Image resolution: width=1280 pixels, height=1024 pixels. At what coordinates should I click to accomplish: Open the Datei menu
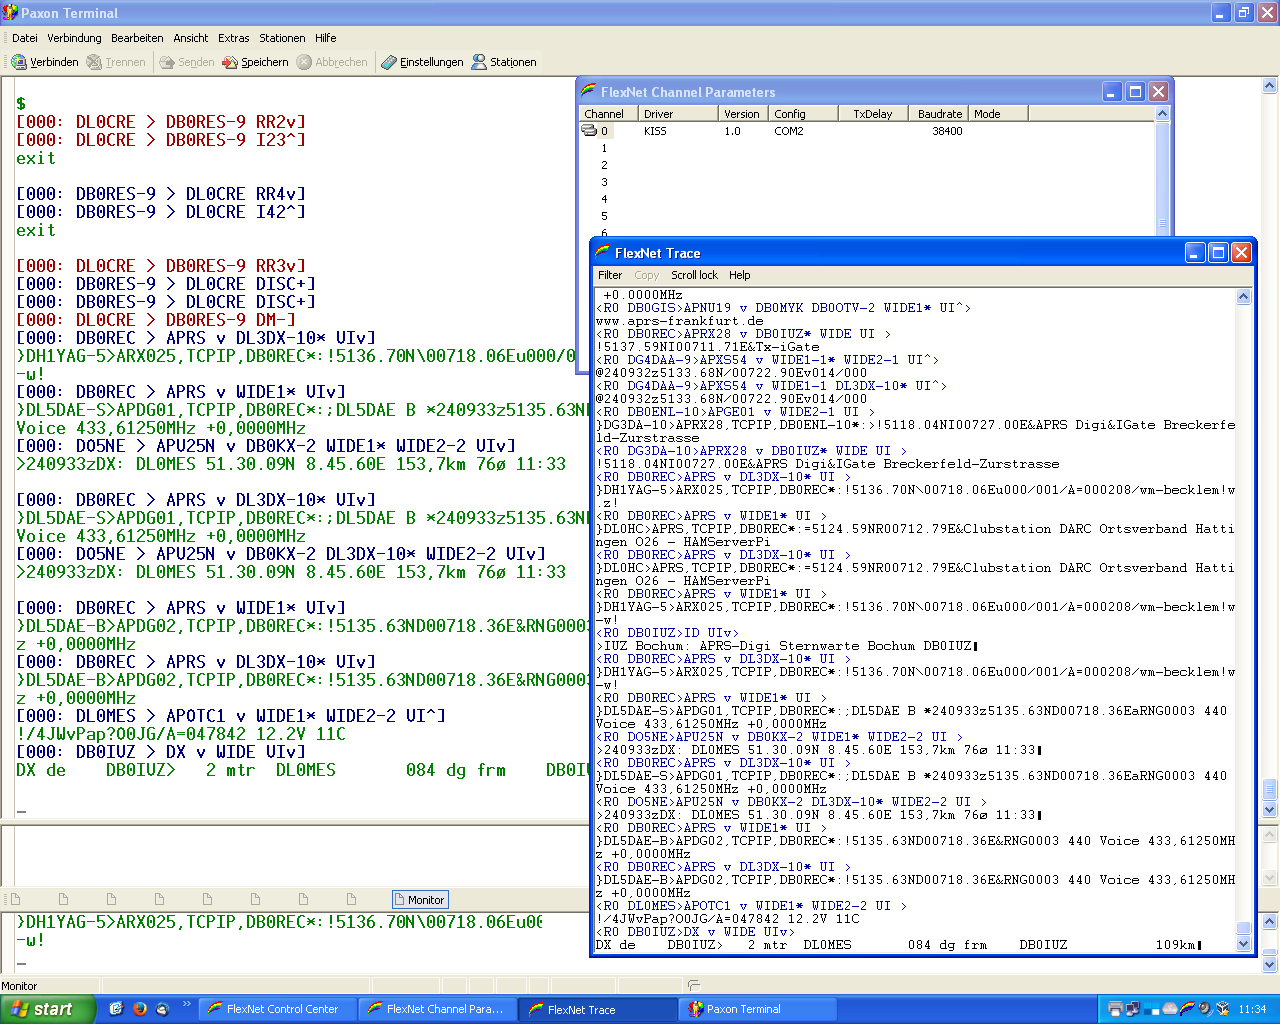25,38
